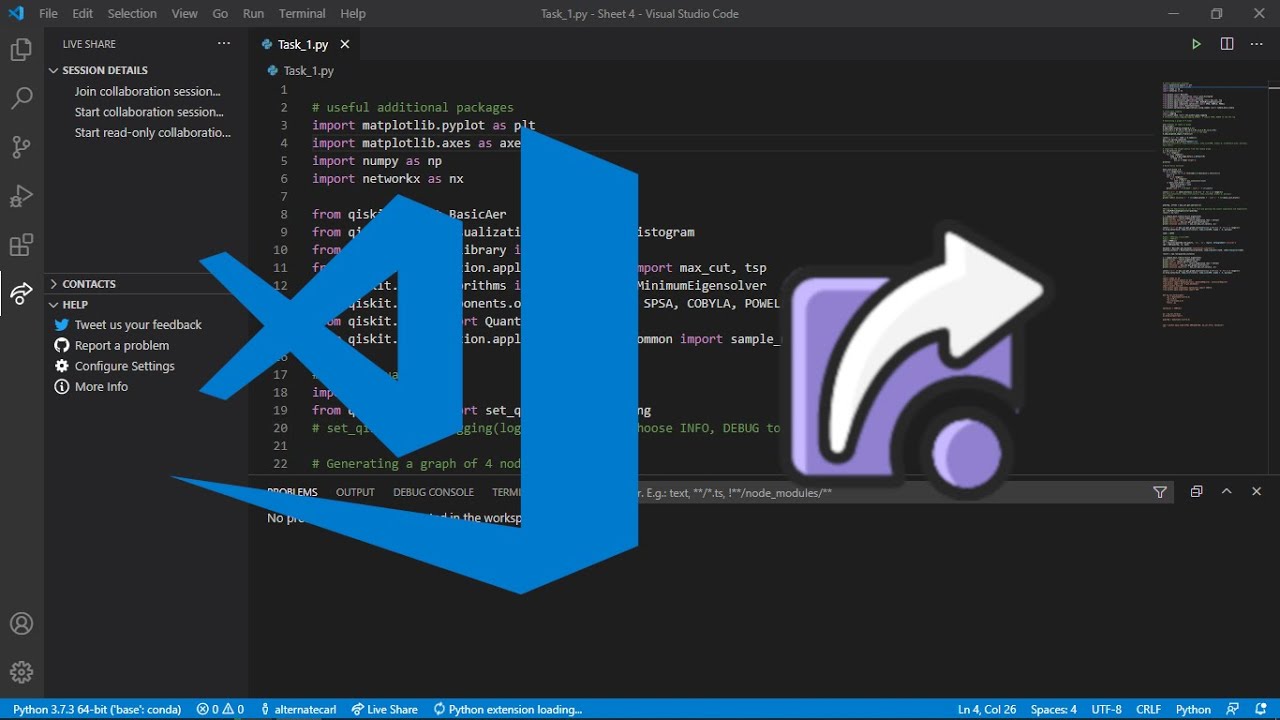The image size is (1280, 720).
Task: Open notifications bell in status bar
Action: [1261, 709]
